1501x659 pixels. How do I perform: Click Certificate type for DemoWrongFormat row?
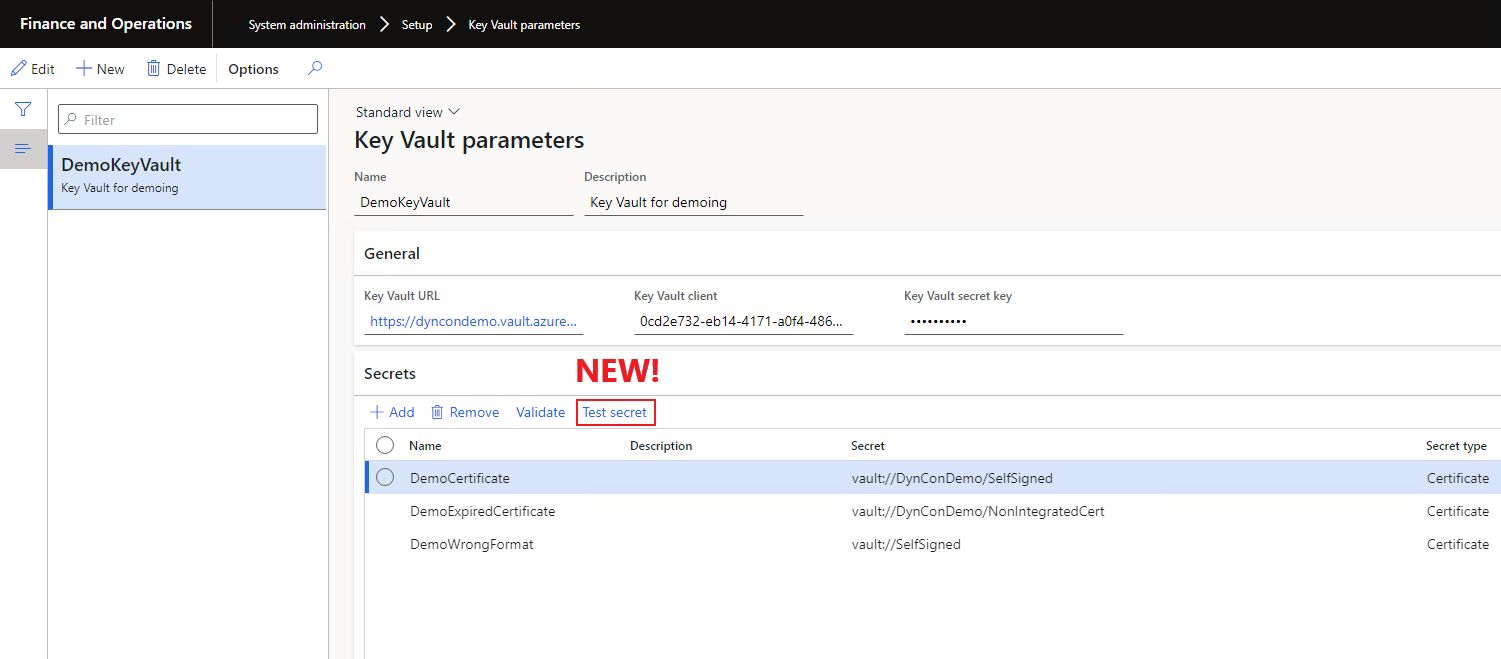pyautogui.click(x=1458, y=544)
